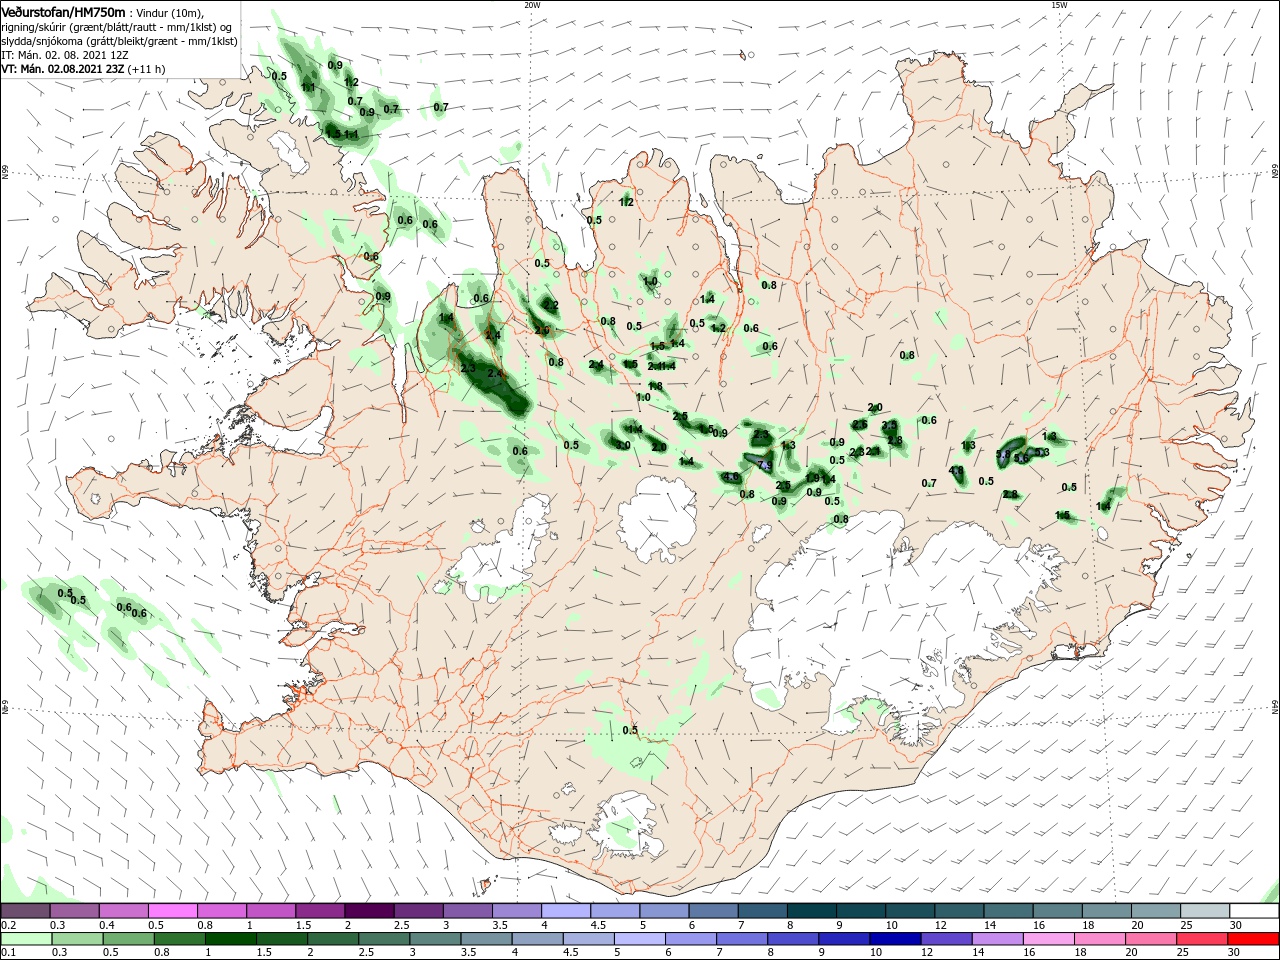
Task: Pick the bright red 30 swatch, lower scale
Action: click(x=1254, y=938)
